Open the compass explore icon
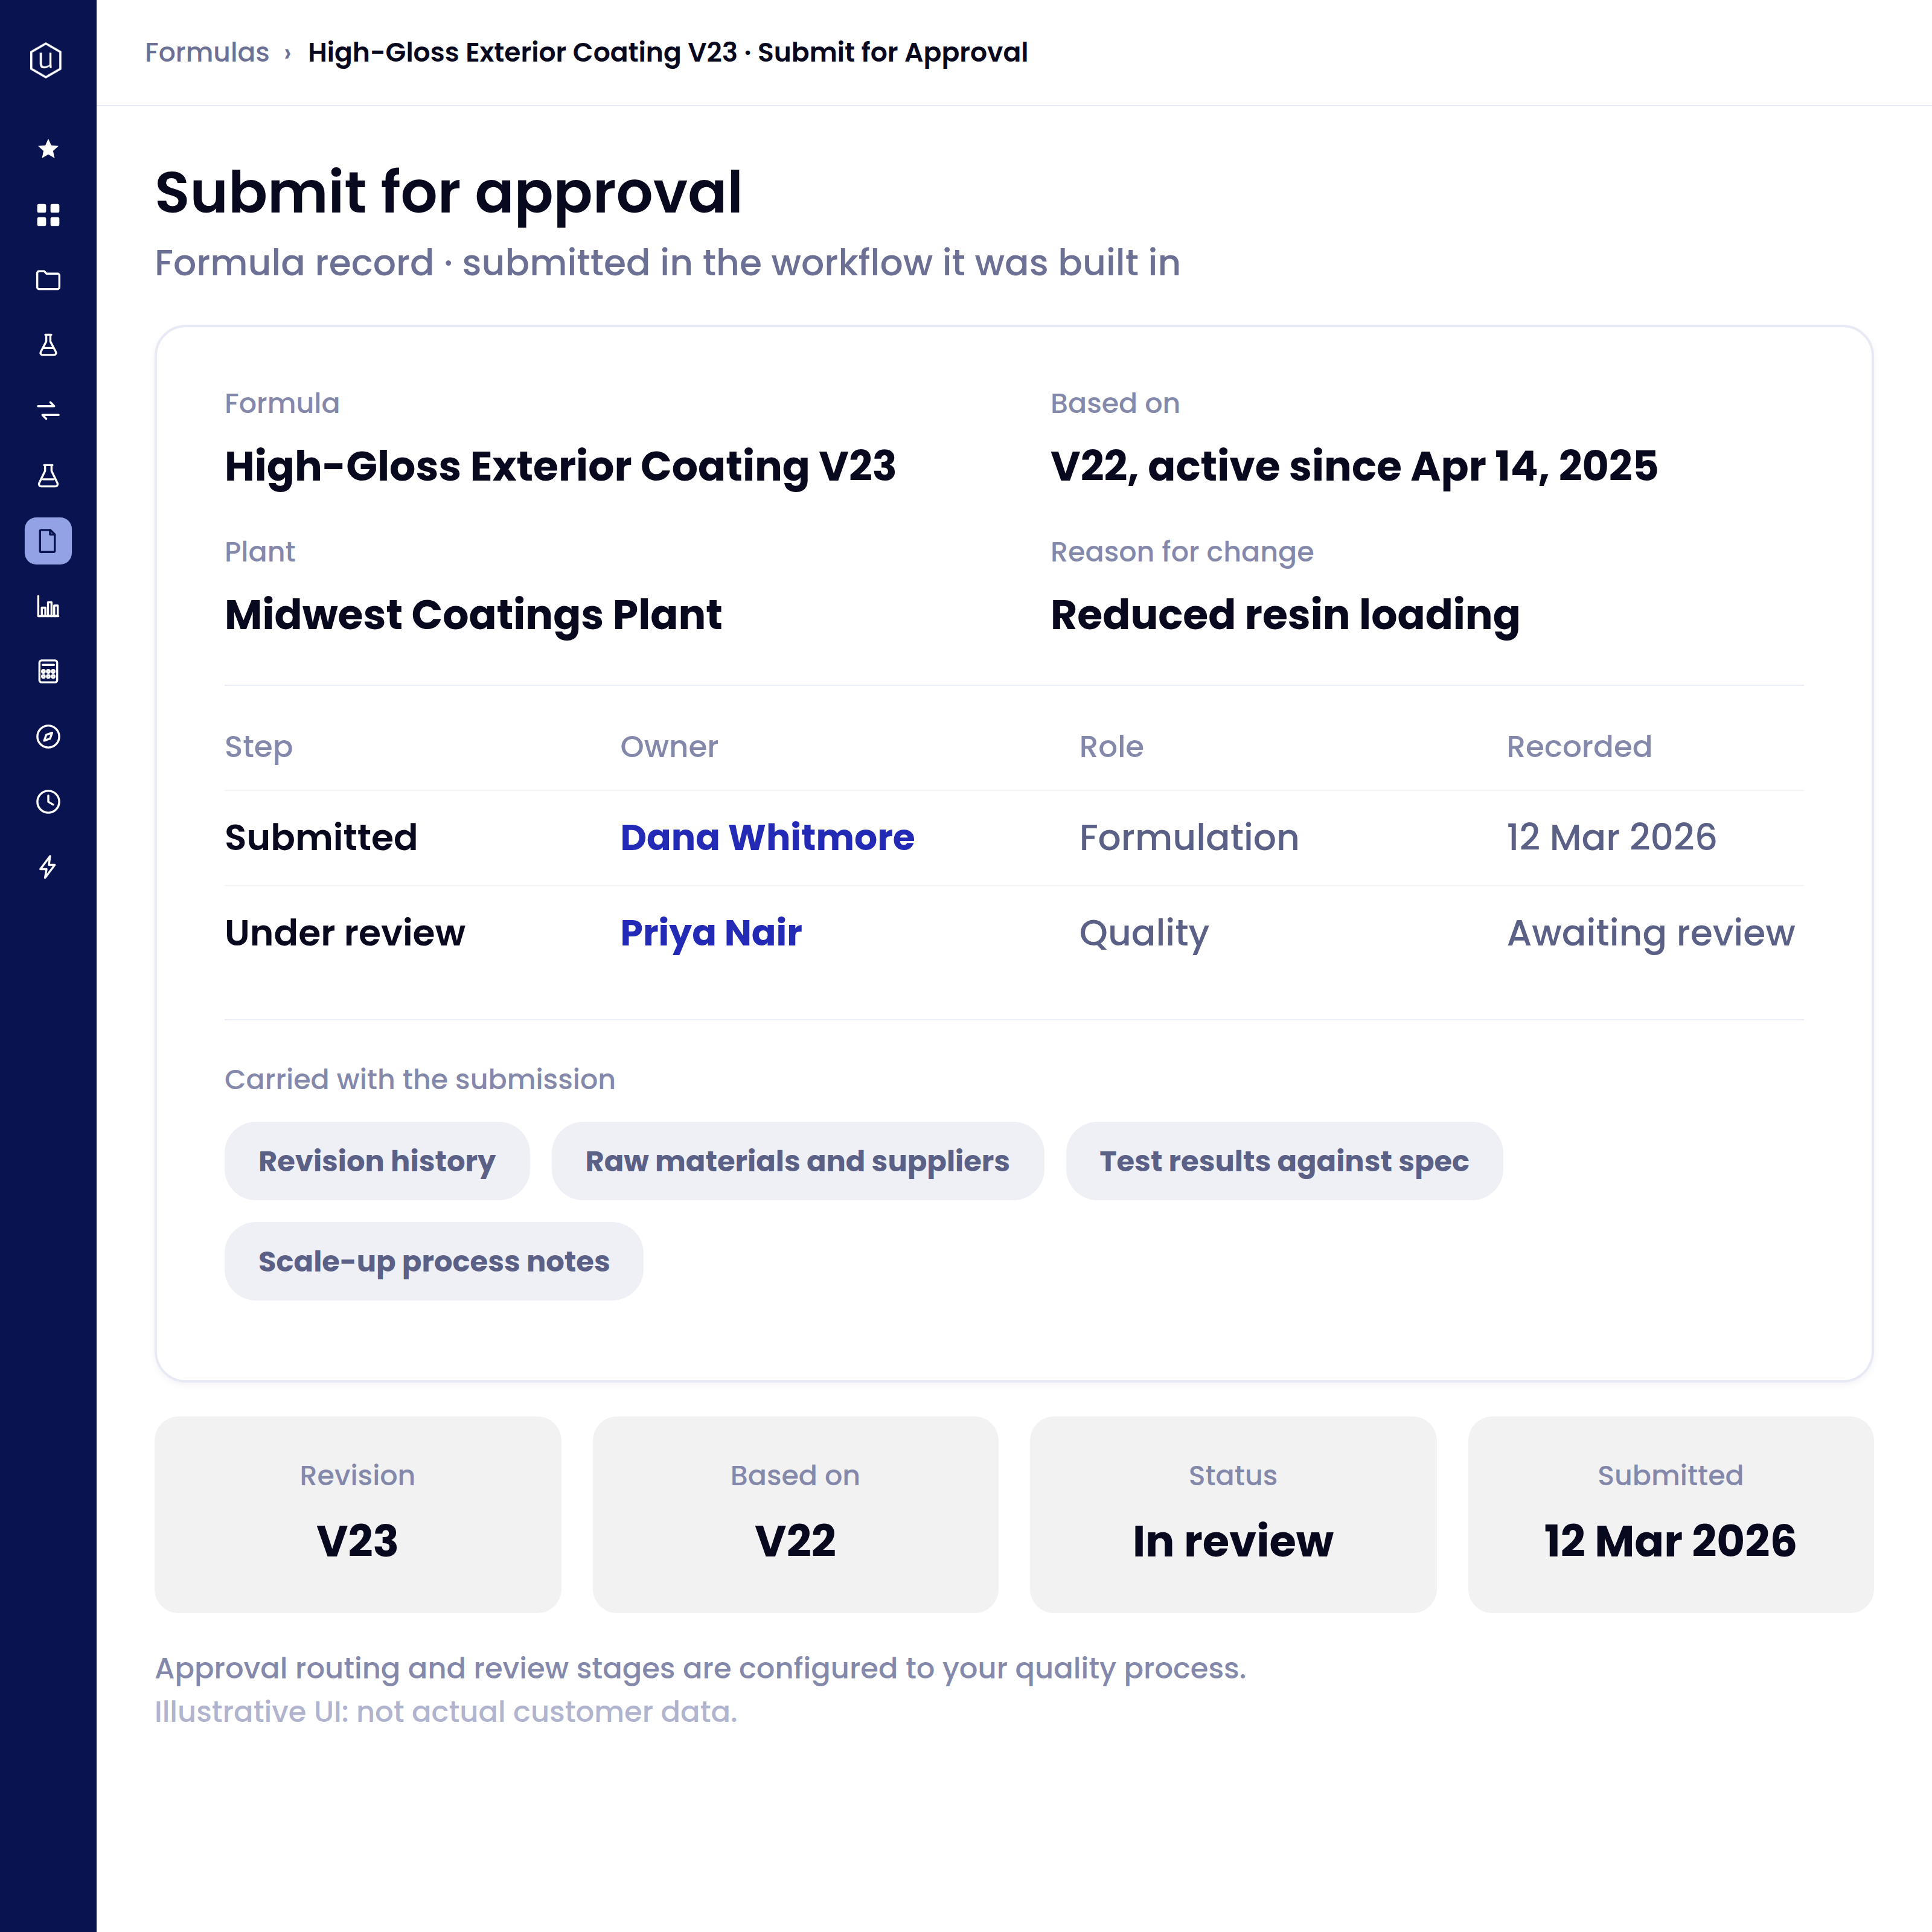 click(48, 736)
